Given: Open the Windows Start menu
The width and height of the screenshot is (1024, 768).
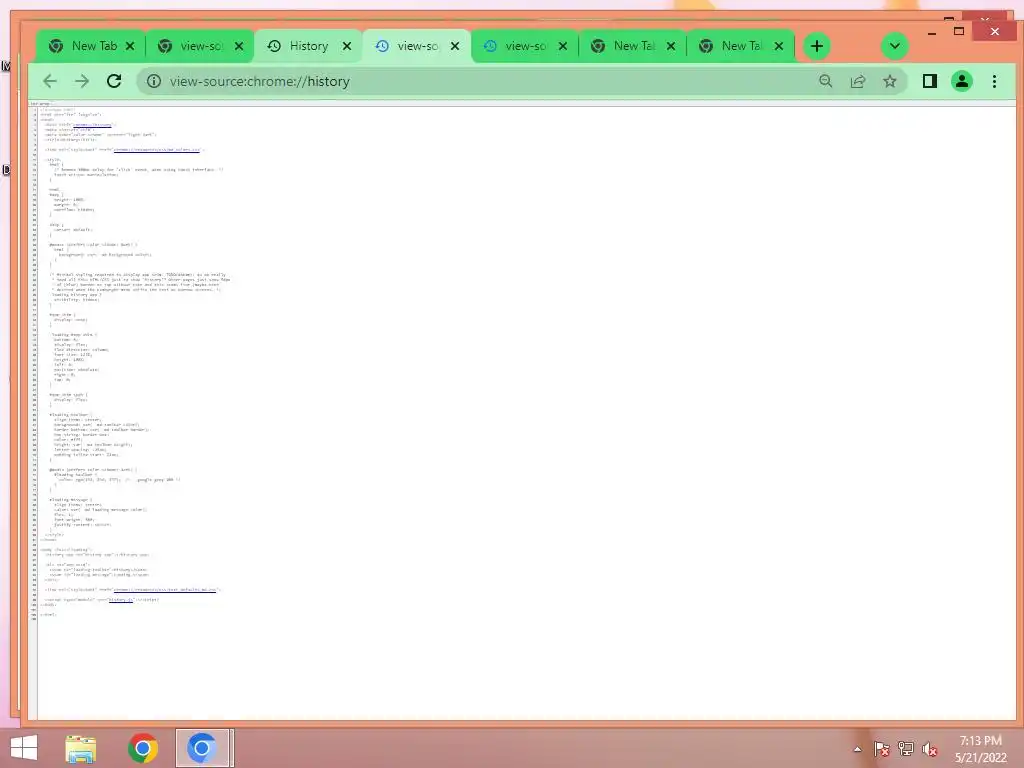Looking at the screenshot, I should point(24,748).
